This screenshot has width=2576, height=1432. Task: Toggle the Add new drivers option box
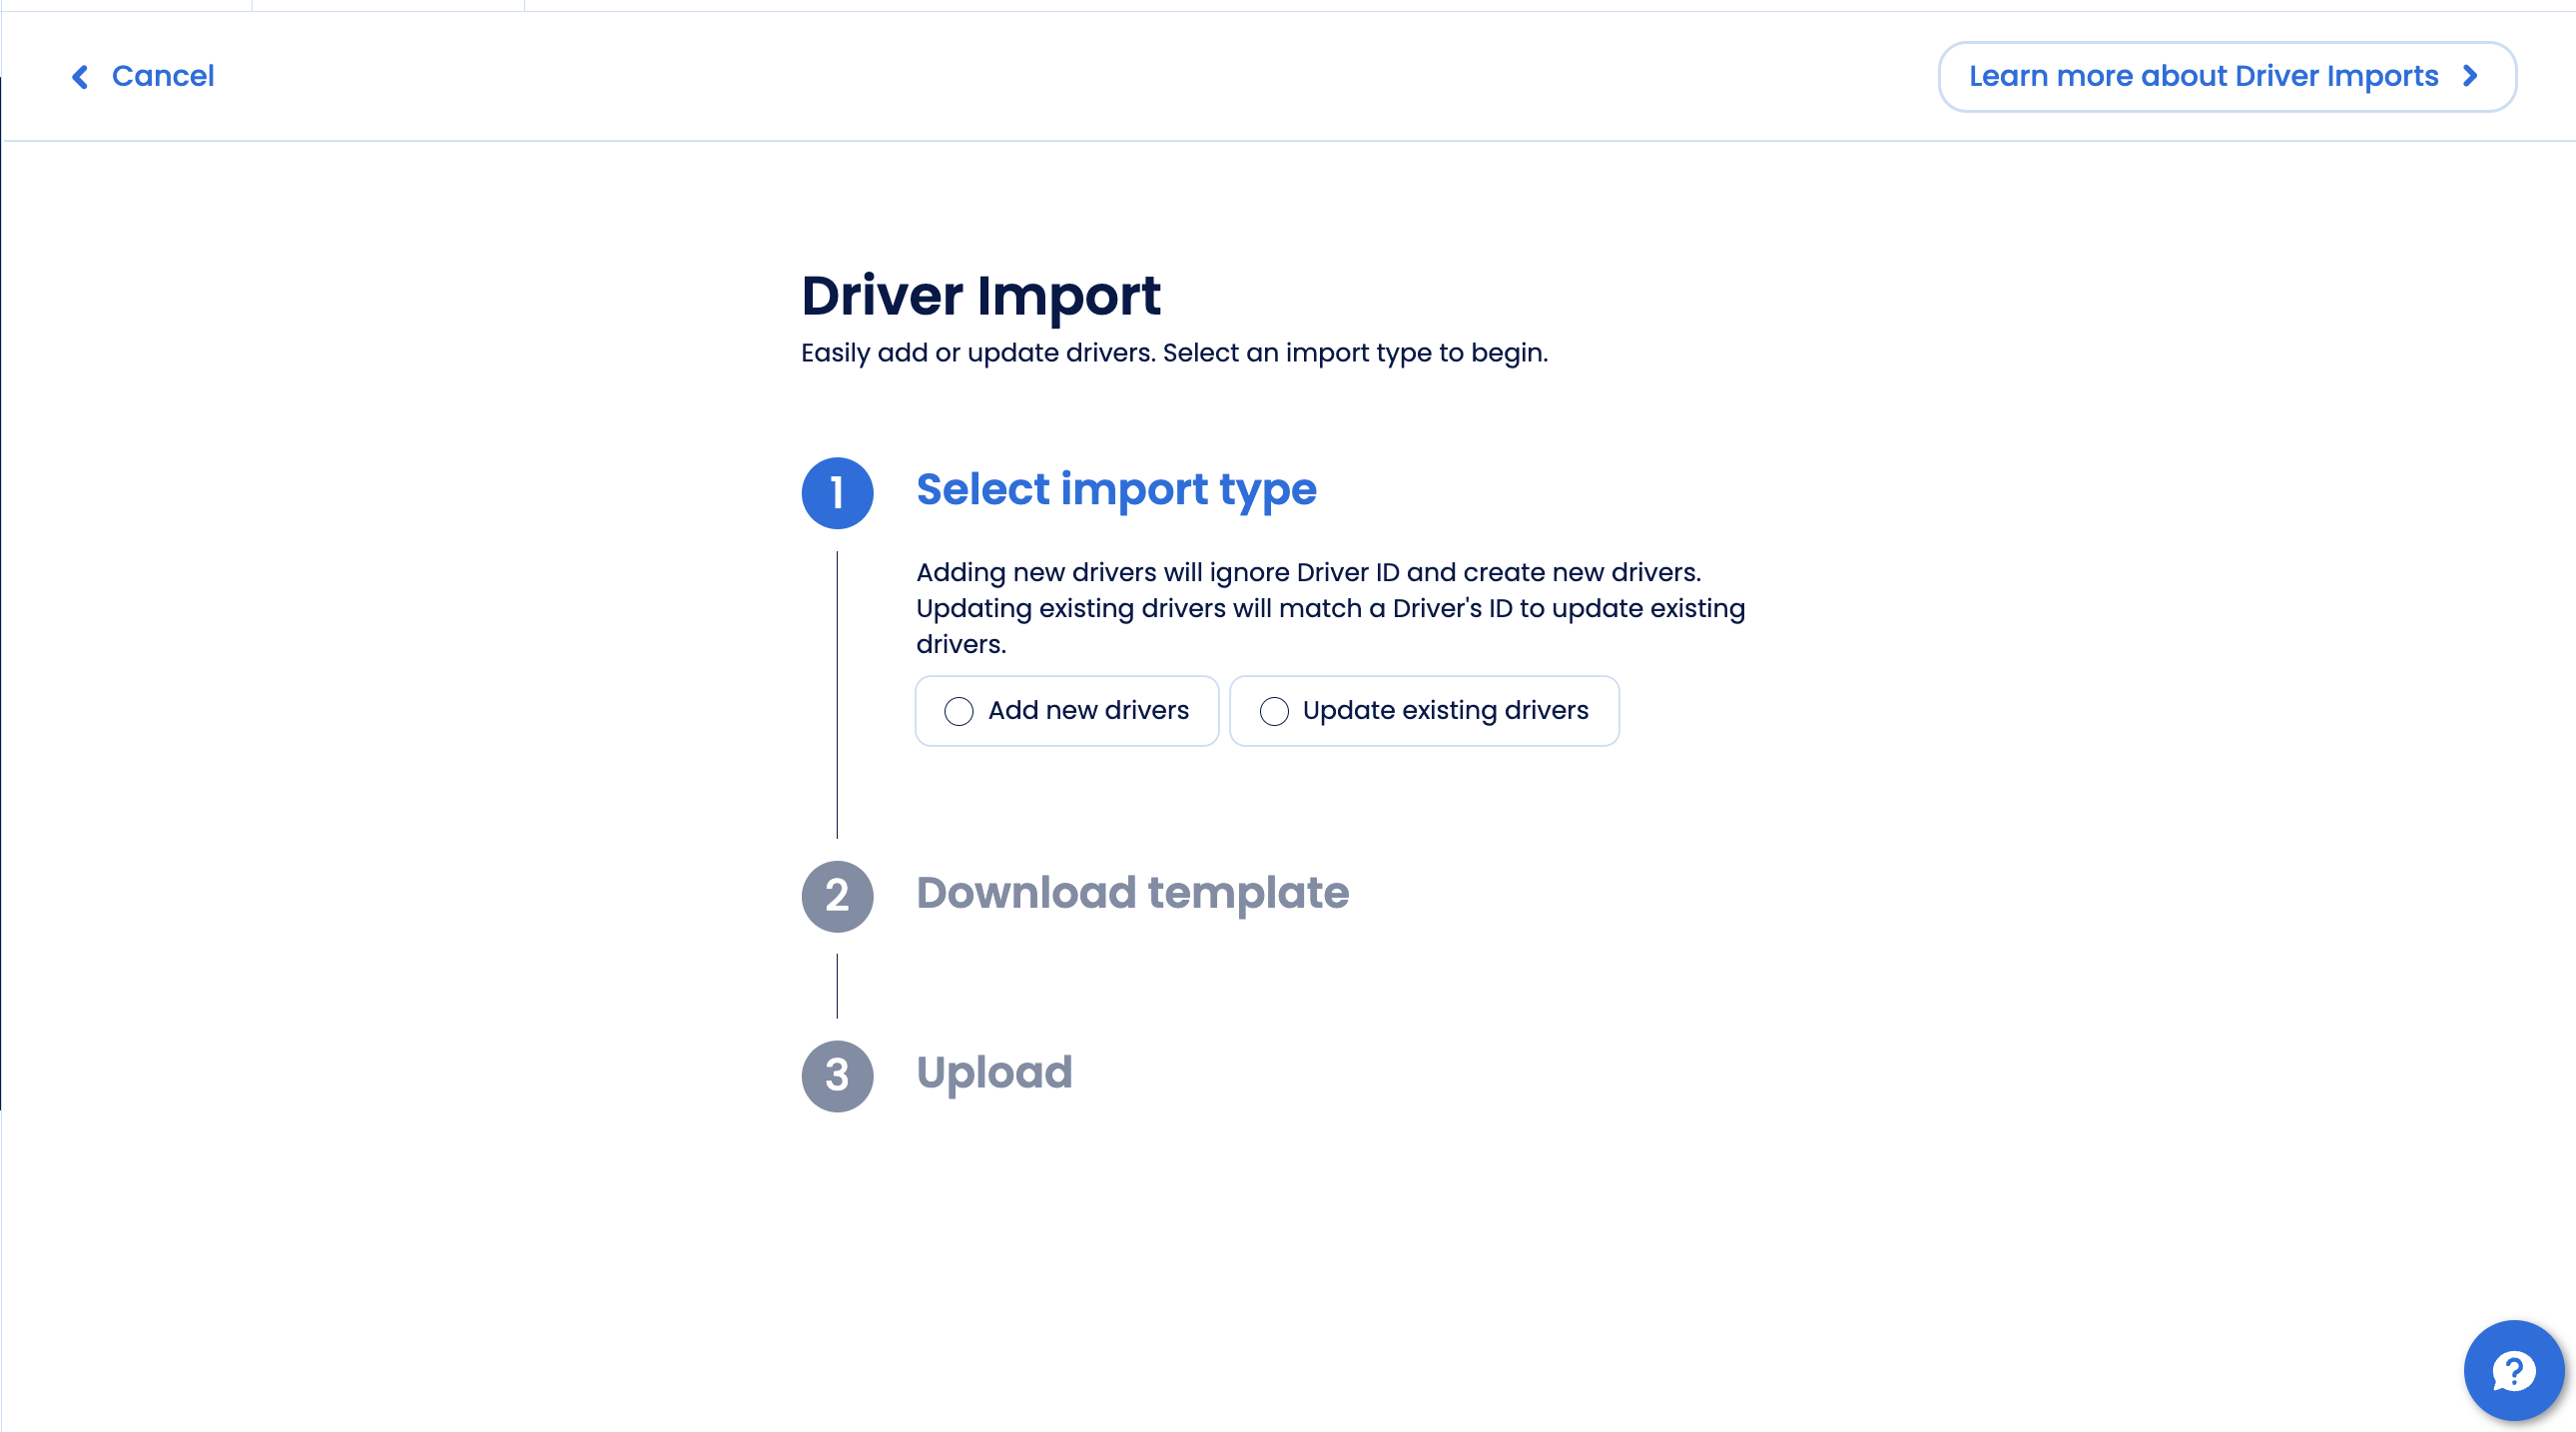click(x=1066, y=711)
